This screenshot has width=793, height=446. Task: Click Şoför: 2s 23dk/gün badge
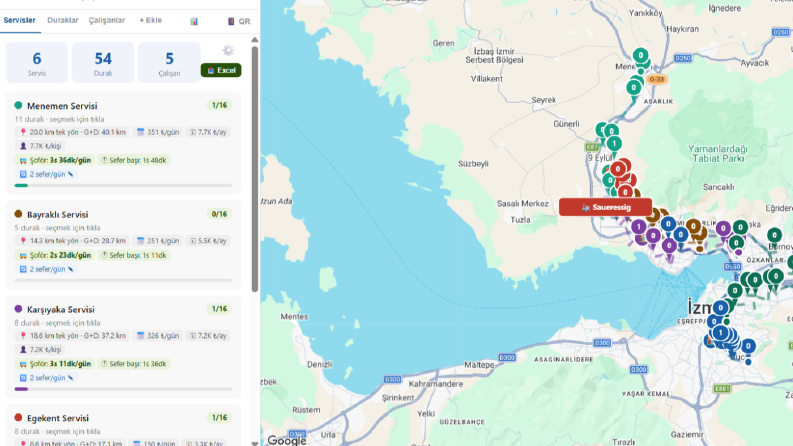(55, 255)
